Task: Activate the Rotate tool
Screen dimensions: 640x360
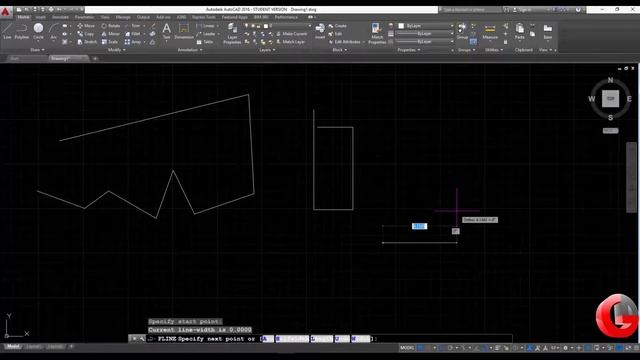Action: 111,26
